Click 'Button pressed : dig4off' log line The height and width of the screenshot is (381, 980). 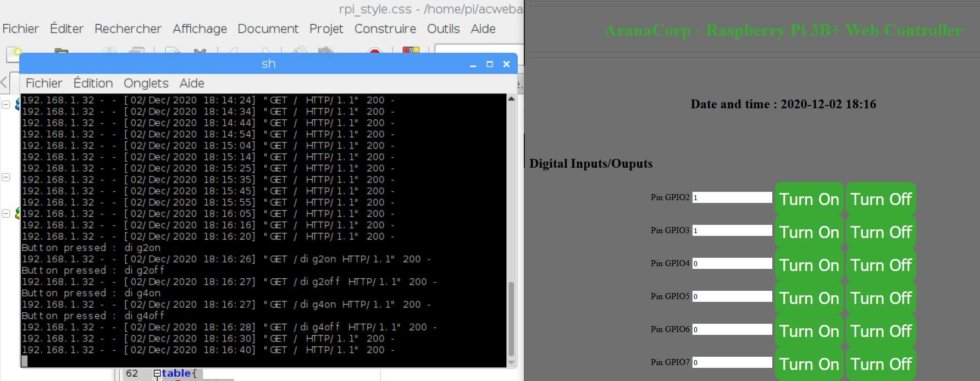point(94,316)
